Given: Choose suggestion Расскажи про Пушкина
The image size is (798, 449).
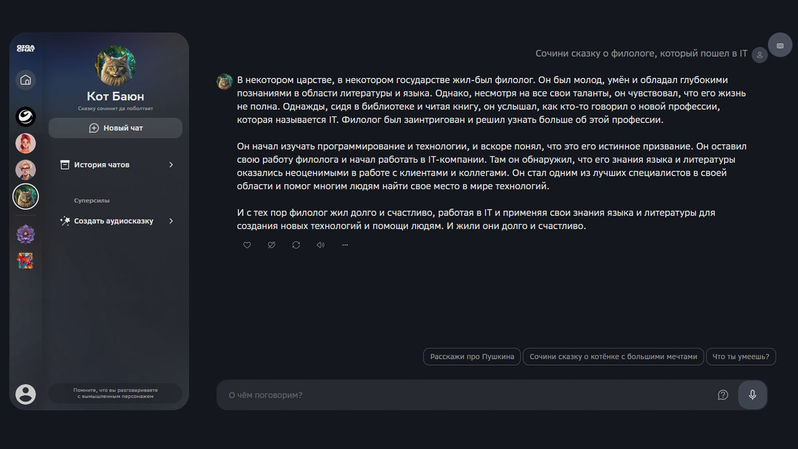Looking at the screenshot, I should (x=472, y=356).
